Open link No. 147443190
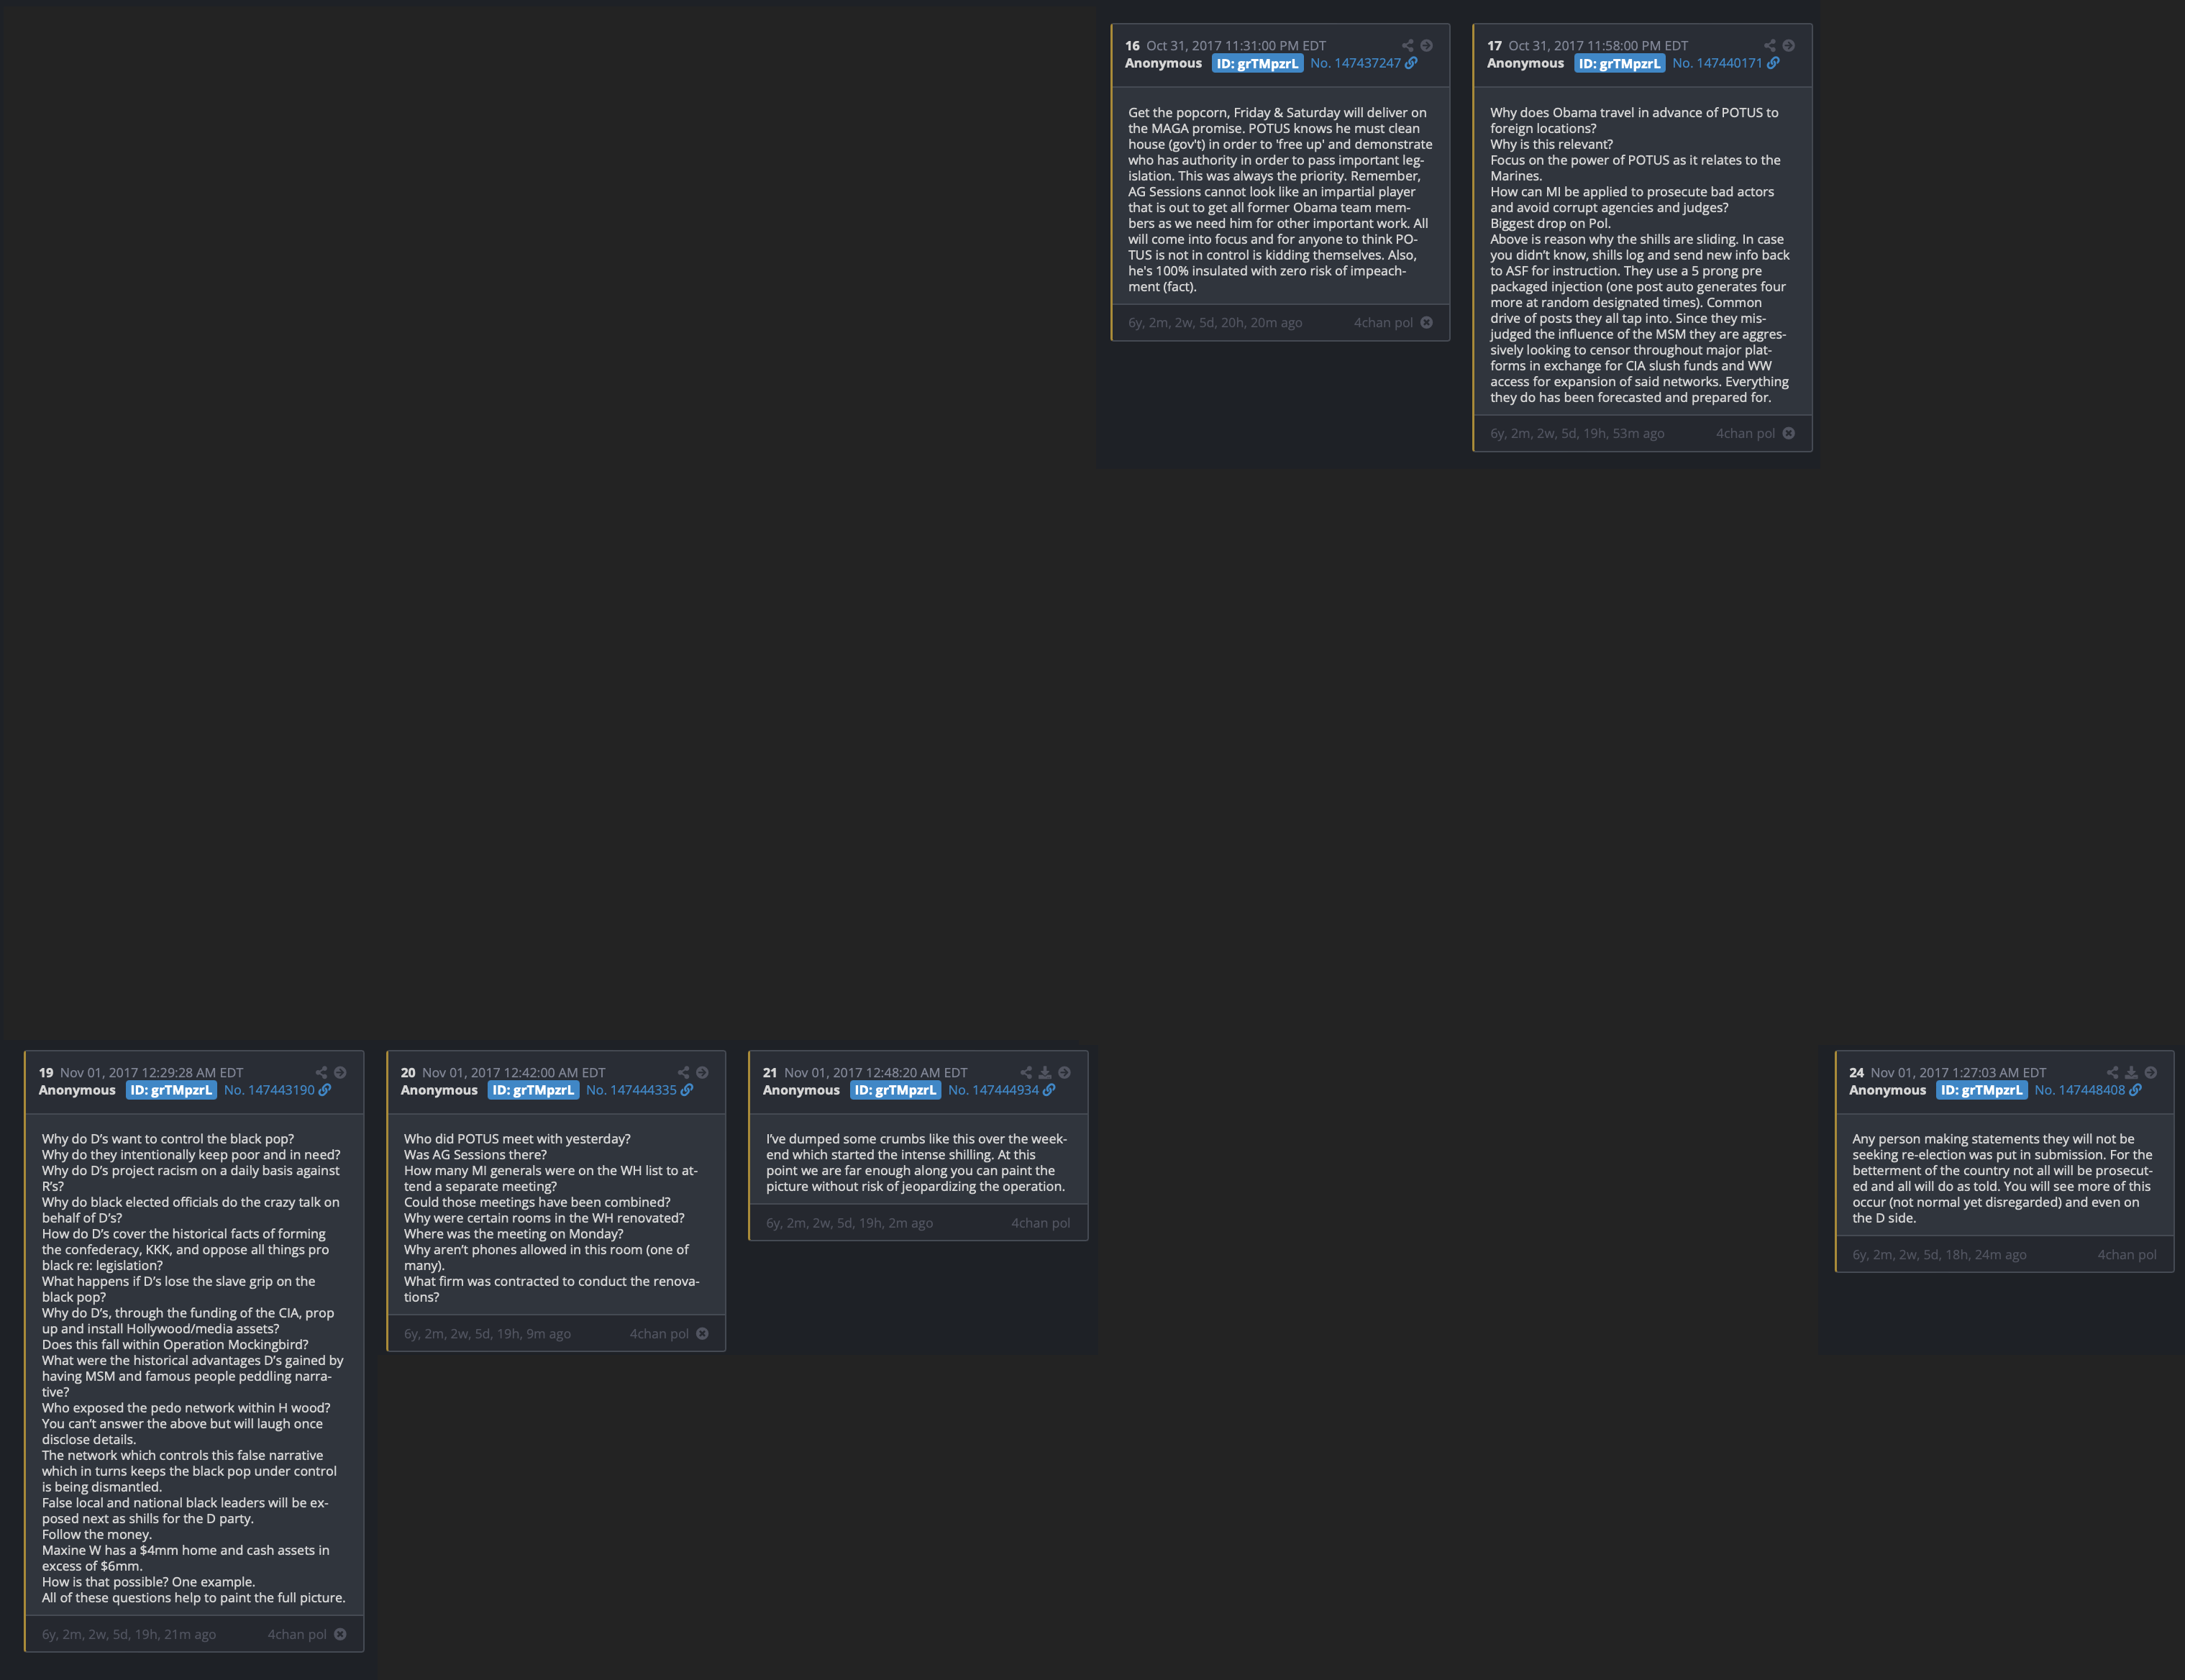Image resolution: width=2185 pixels, height=1680 pixels. [x=277, y=1090]
